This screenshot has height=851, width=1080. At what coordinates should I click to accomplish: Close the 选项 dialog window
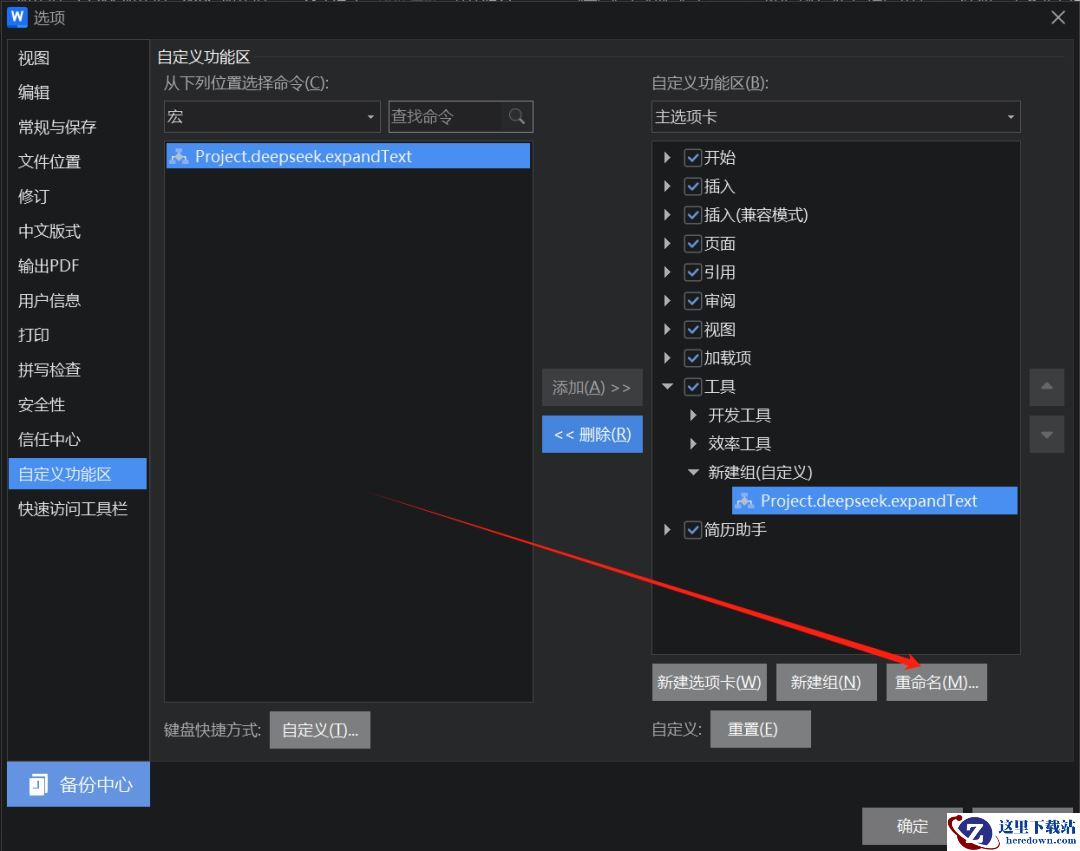[1057, 17]
